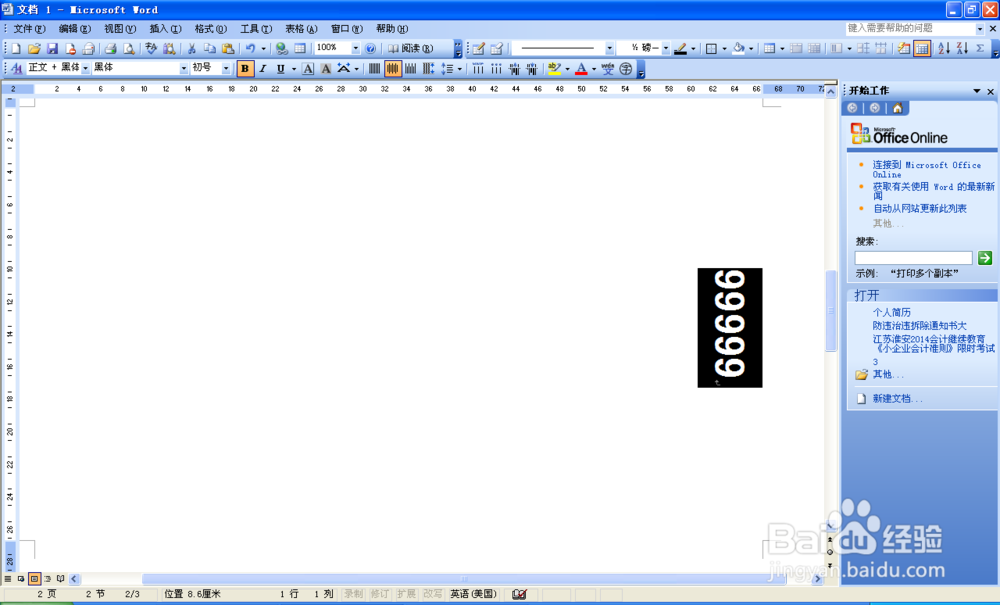The height and width of the screenshot is (605, 1000).
Task: Open the 开始工作 task pane menu arrow
Action: [x=976, y=91]
